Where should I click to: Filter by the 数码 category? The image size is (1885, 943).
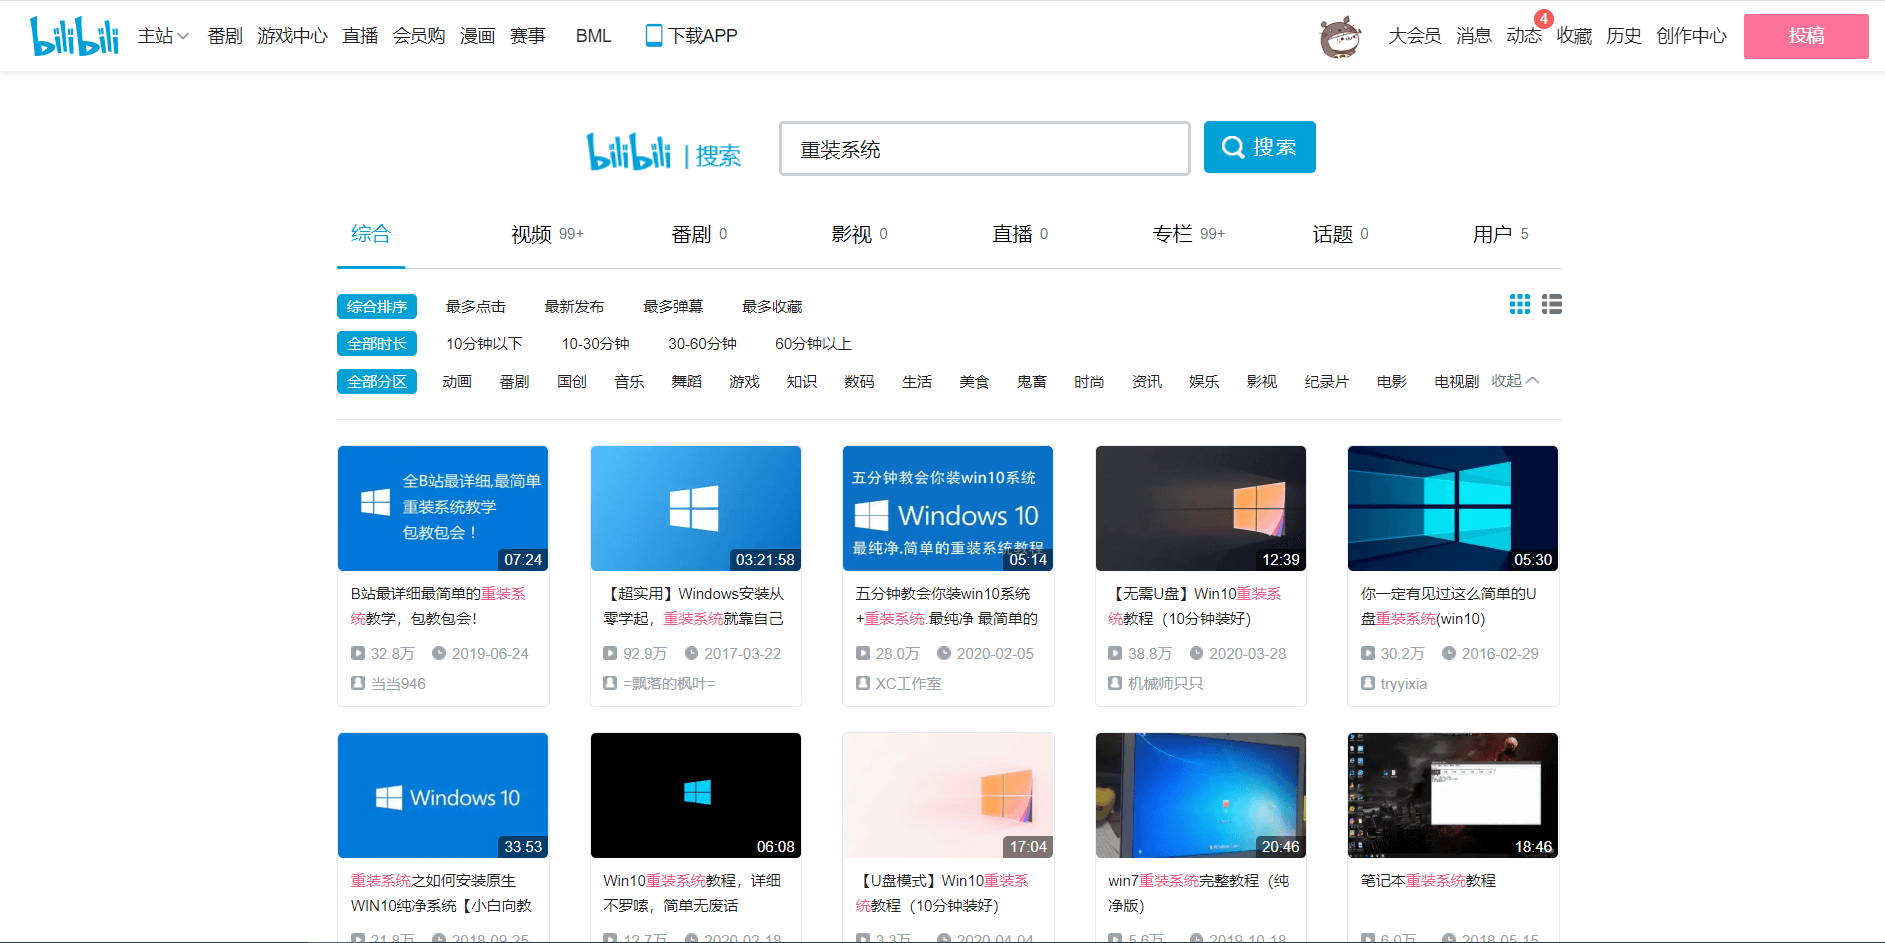(x=859, y=381)
